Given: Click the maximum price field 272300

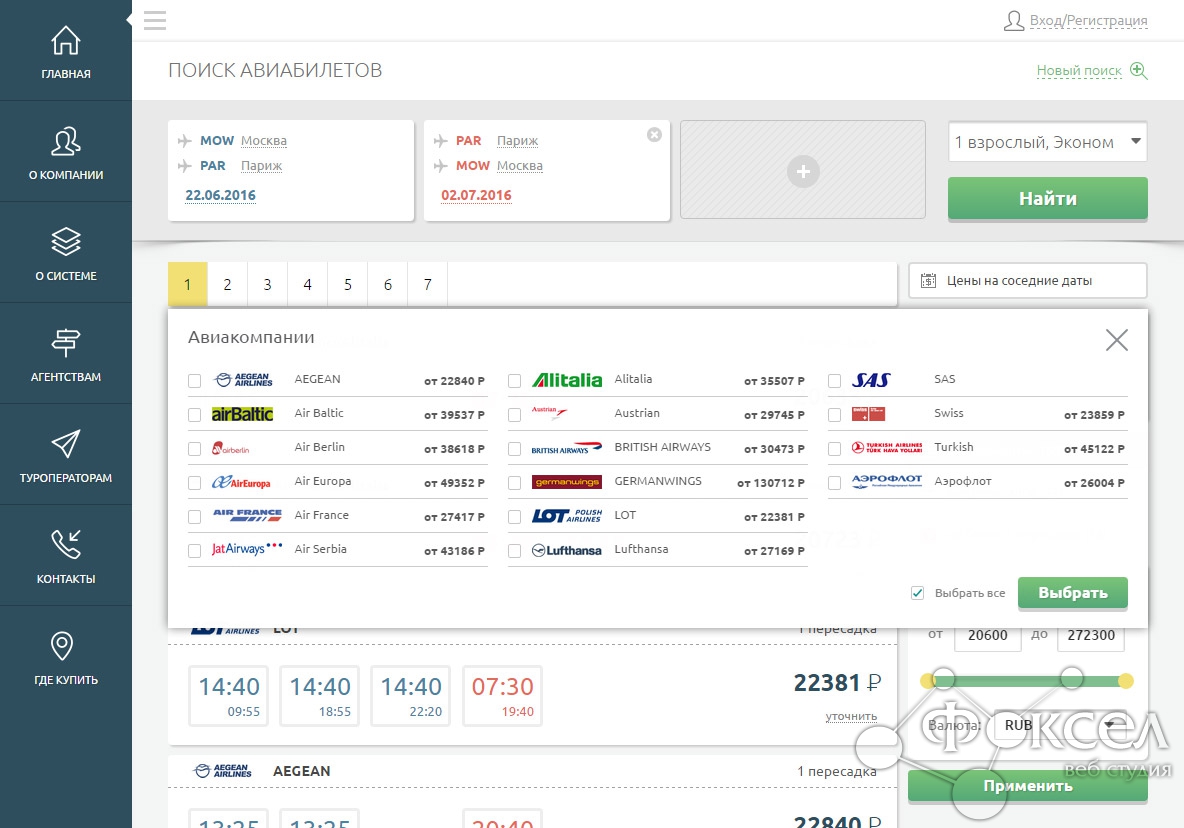Looking at the screenshot, I should pyautogui.click(x=1091, y=636).
